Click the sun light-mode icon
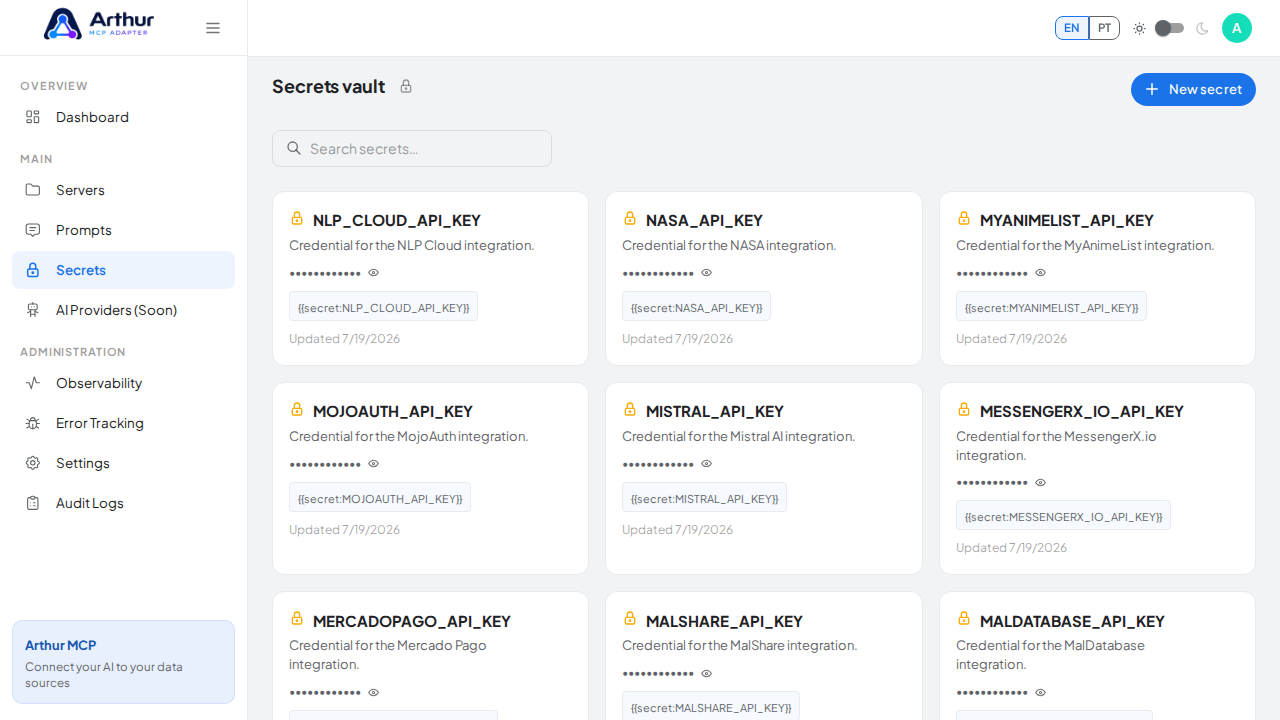This screenshot has width=1280, height=720. (x=1139, y=28)
